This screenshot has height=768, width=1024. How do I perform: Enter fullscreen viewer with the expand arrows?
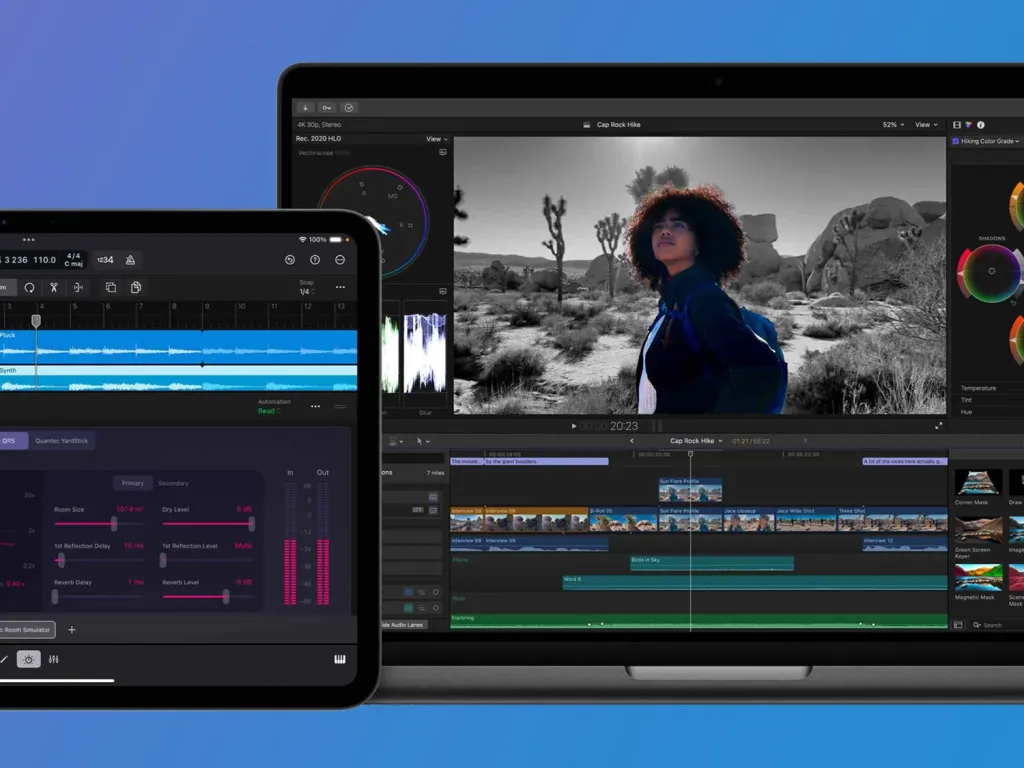point(938,426)
